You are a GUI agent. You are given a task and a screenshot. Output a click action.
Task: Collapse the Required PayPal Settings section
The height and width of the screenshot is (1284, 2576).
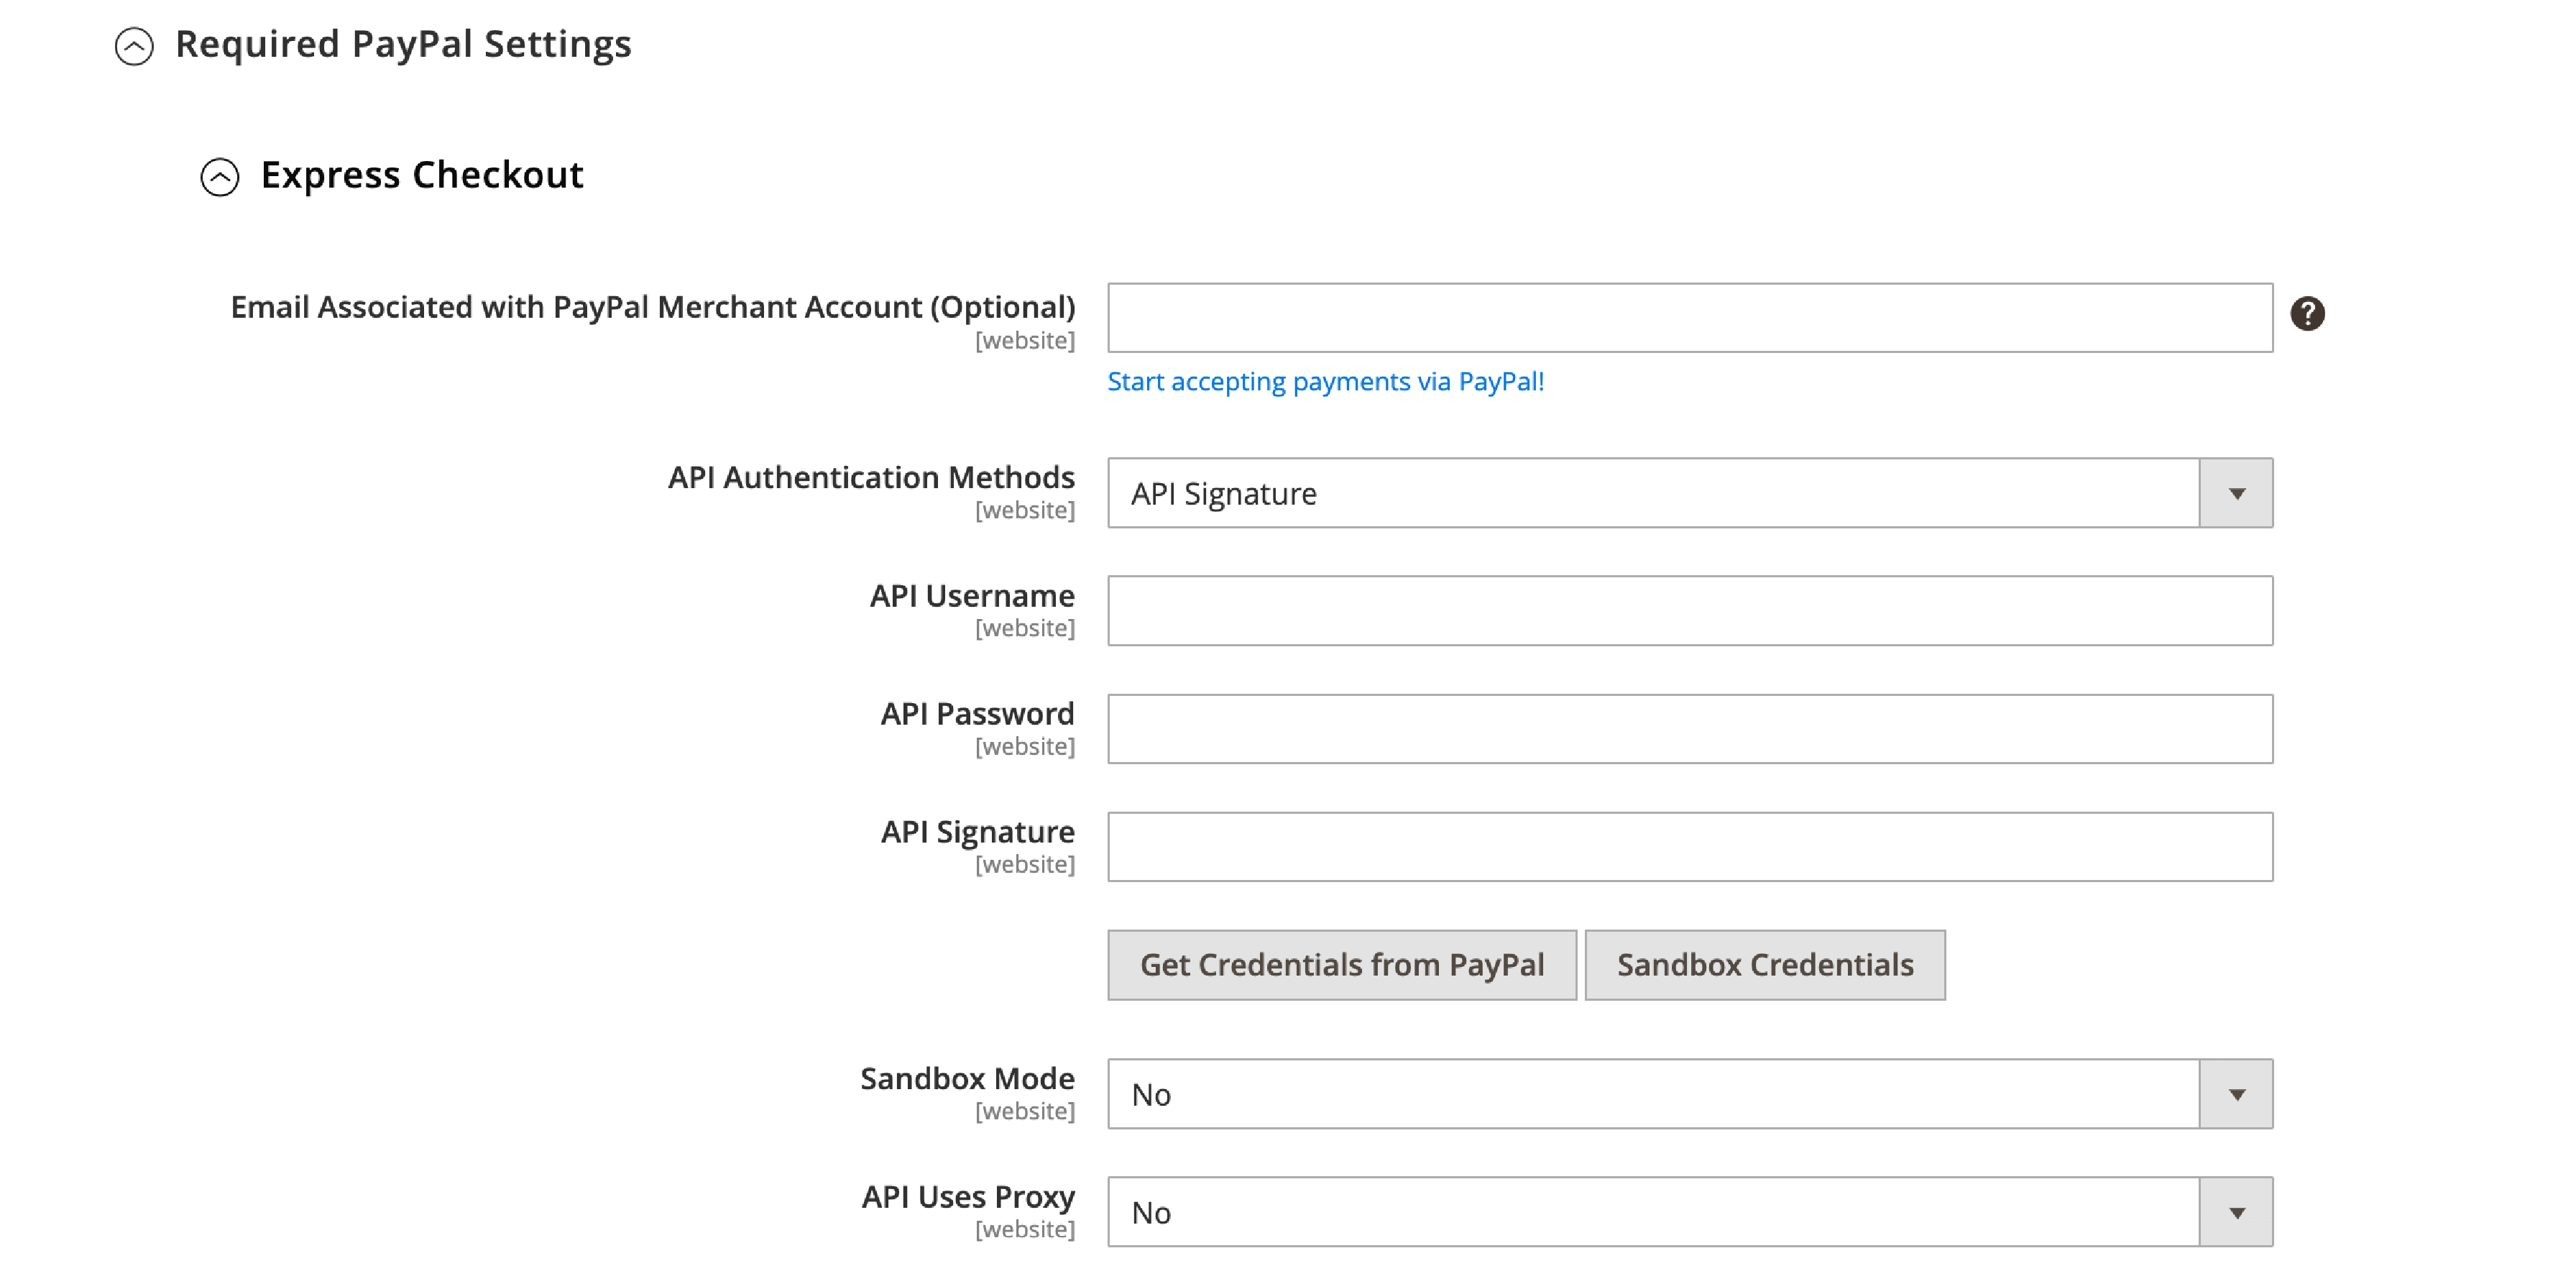(134, 46)
